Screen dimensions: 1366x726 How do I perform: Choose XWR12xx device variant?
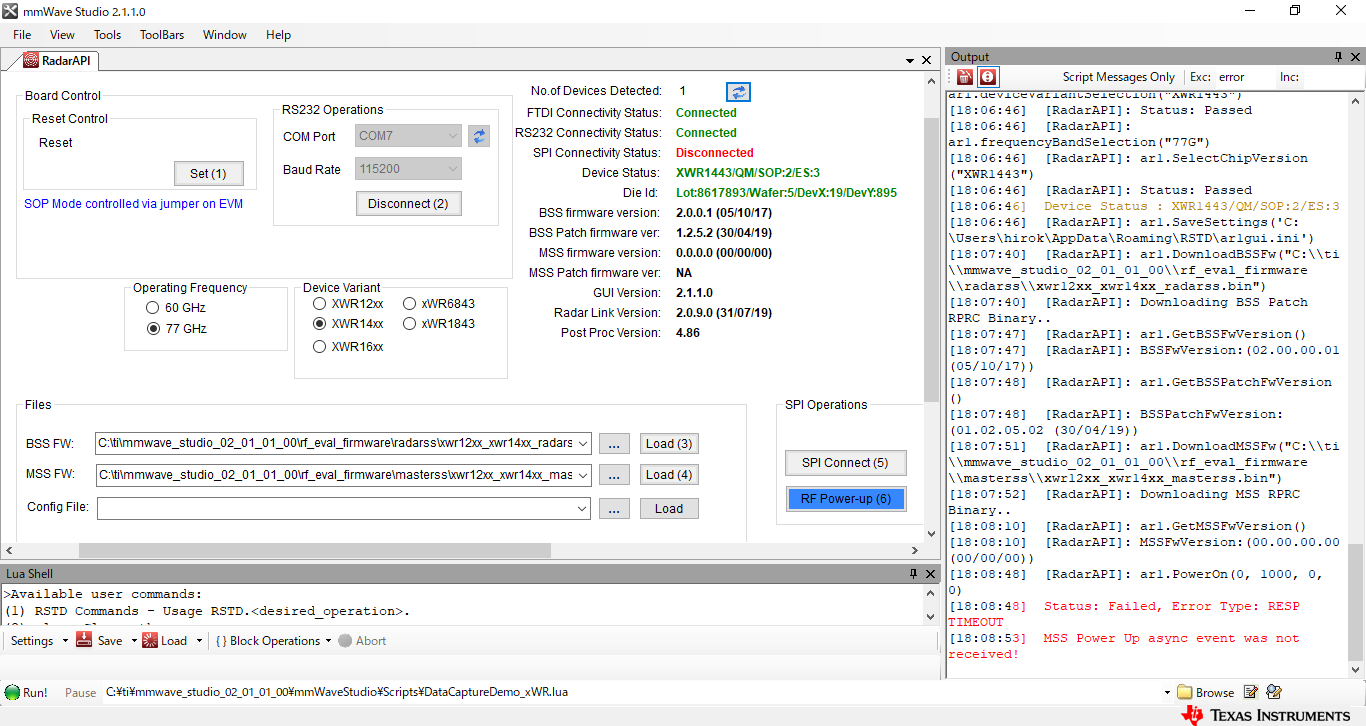tap(319, 303)
